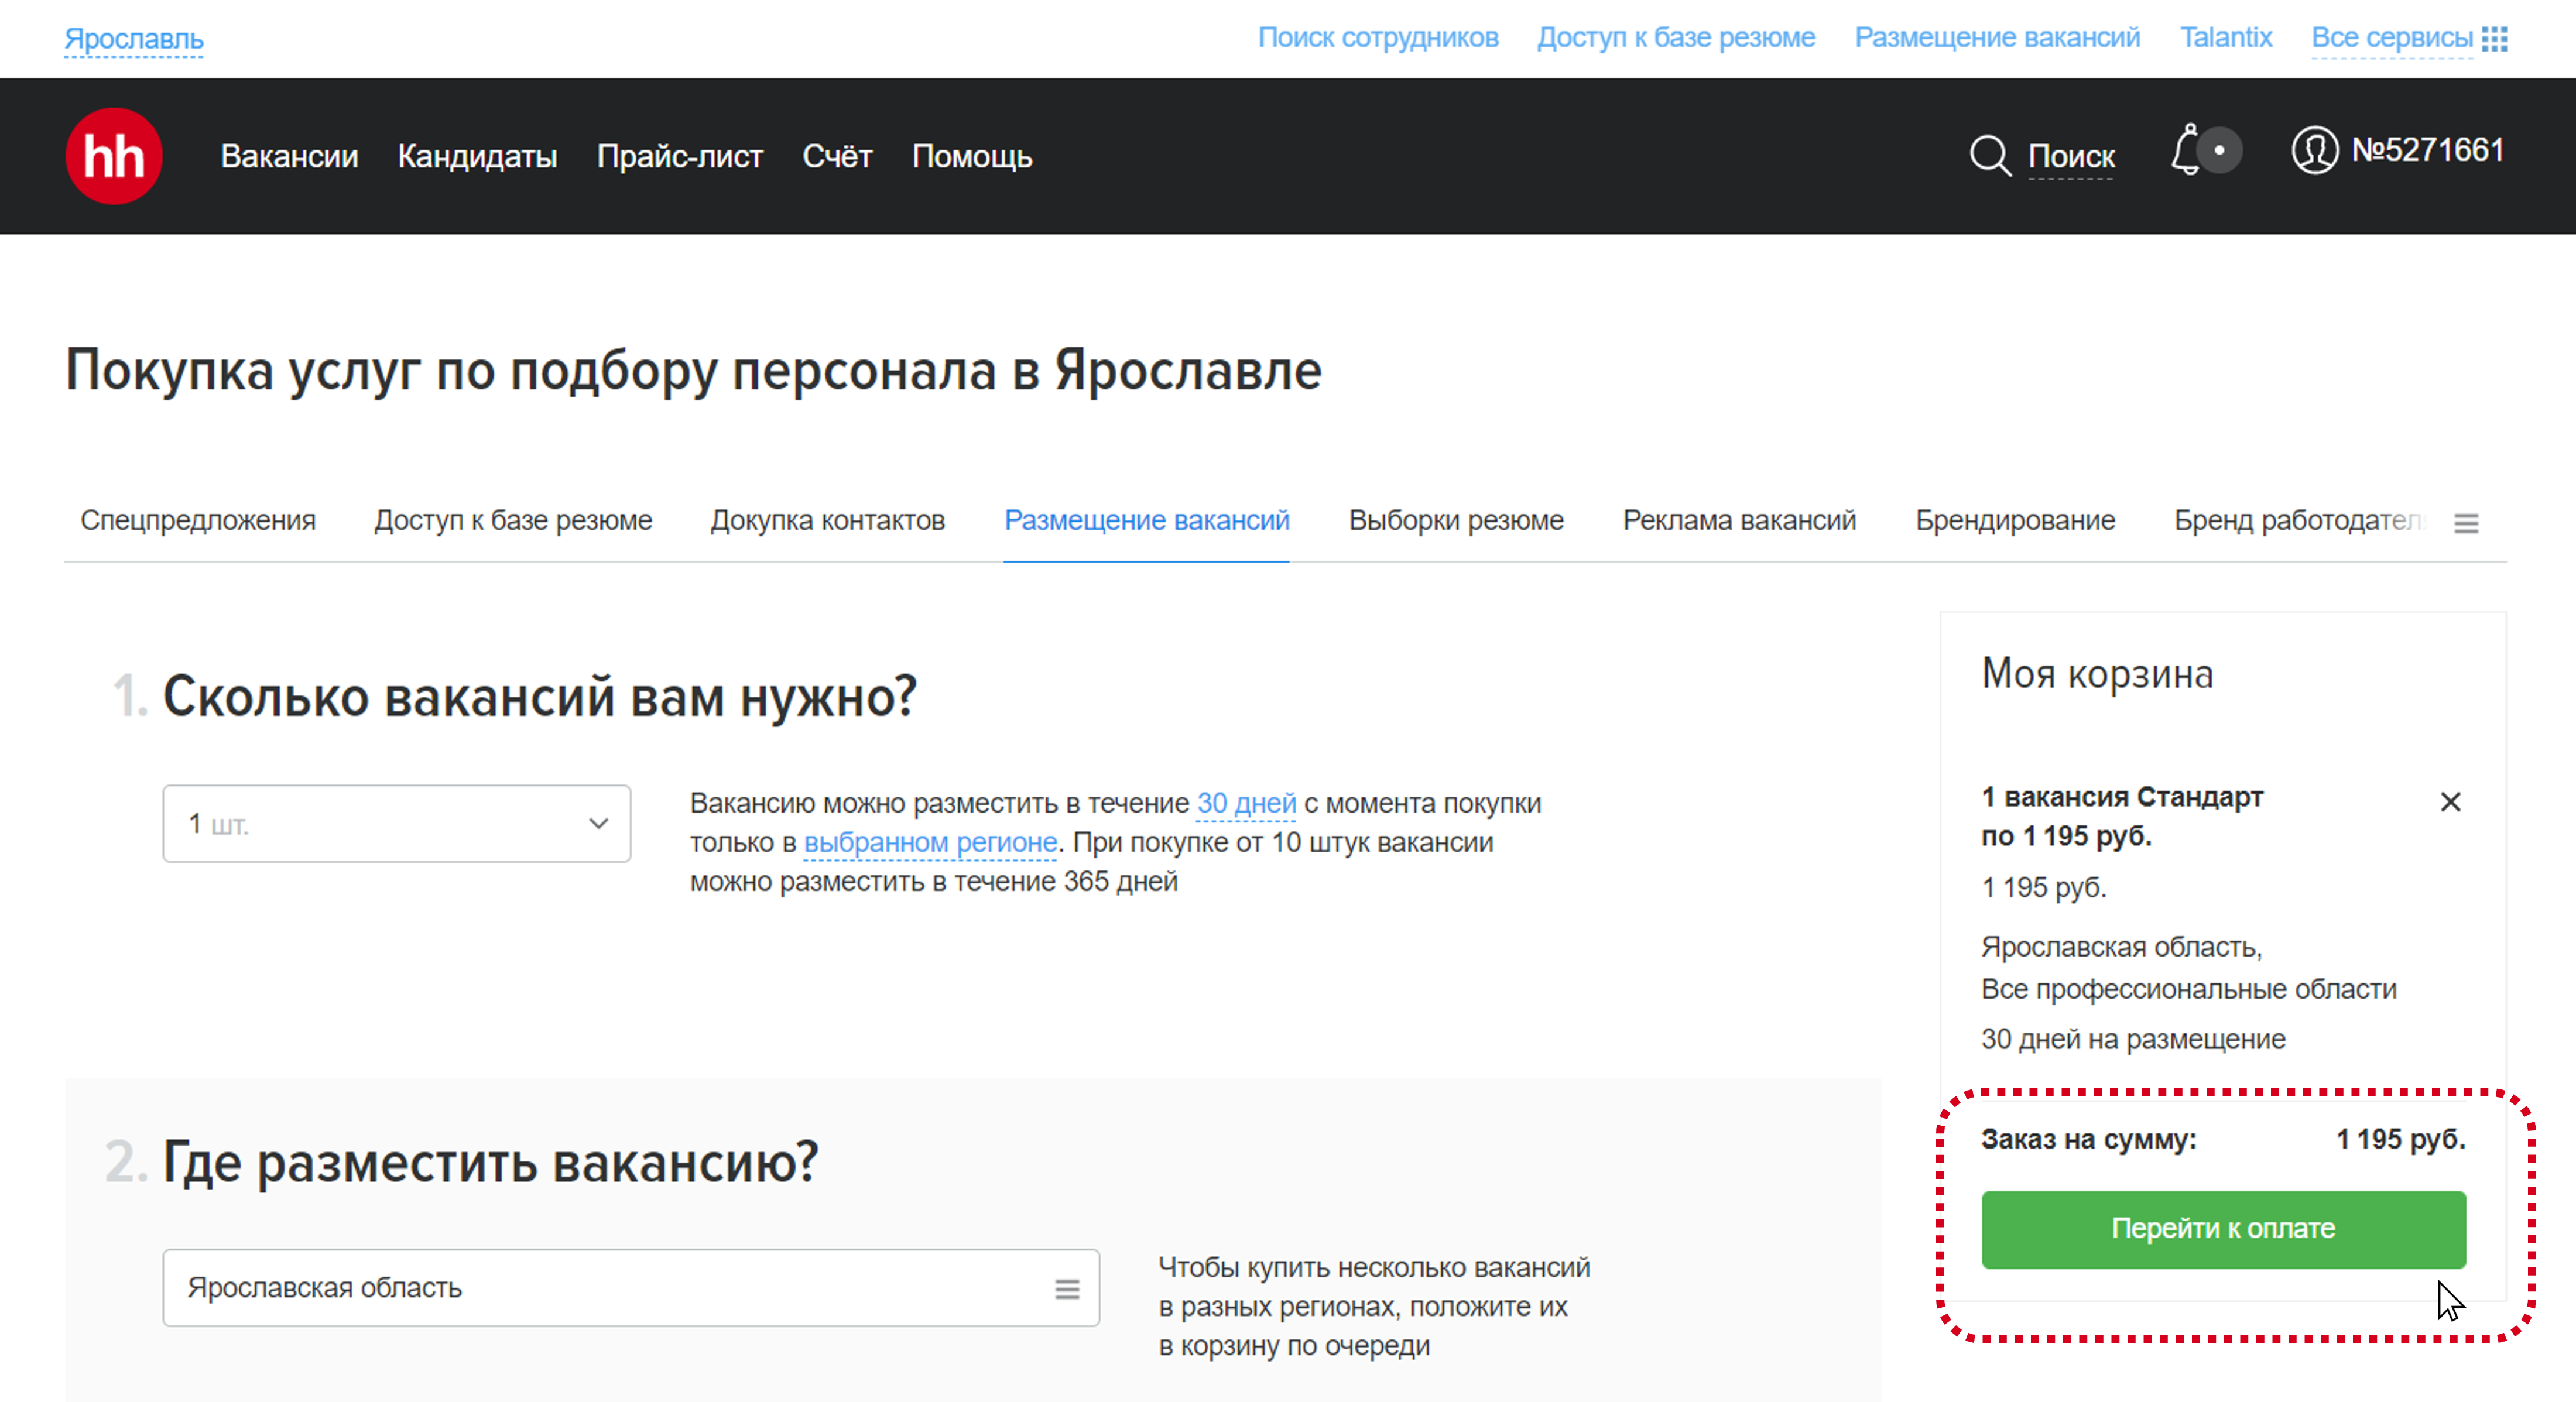Open Talantix link

pos(2226,38)
